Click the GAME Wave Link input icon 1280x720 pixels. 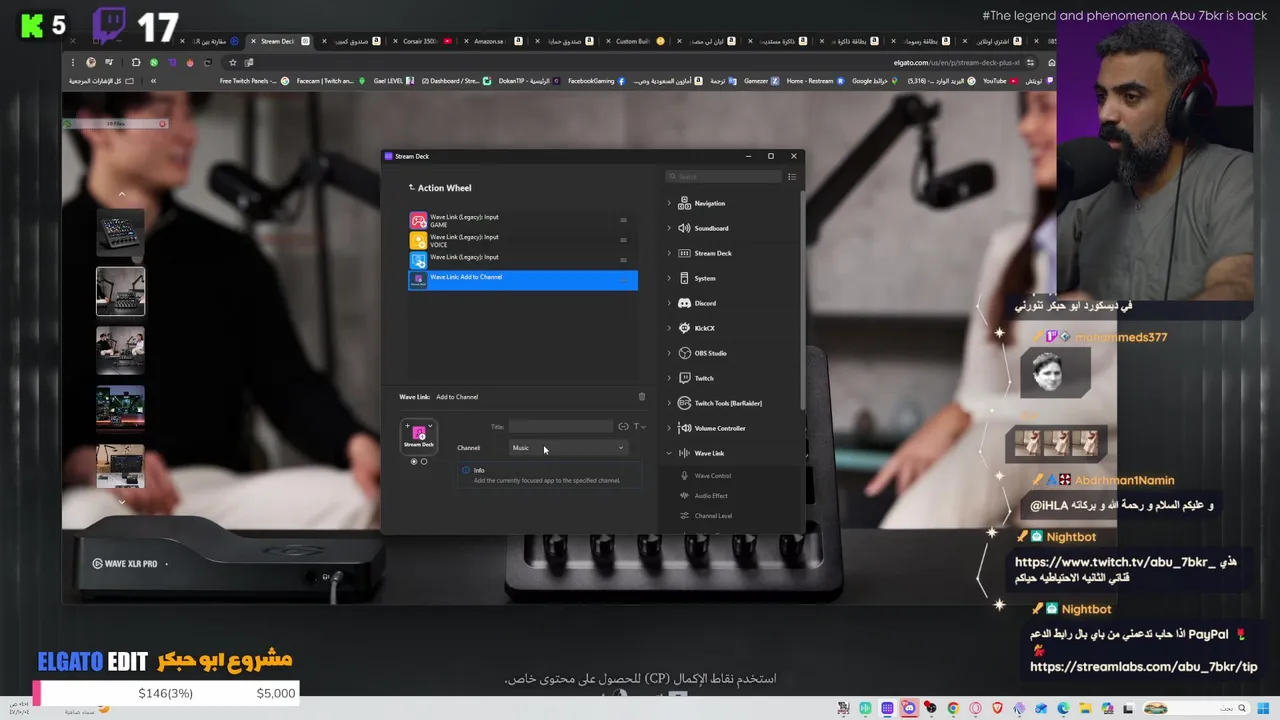pos(418,220)
